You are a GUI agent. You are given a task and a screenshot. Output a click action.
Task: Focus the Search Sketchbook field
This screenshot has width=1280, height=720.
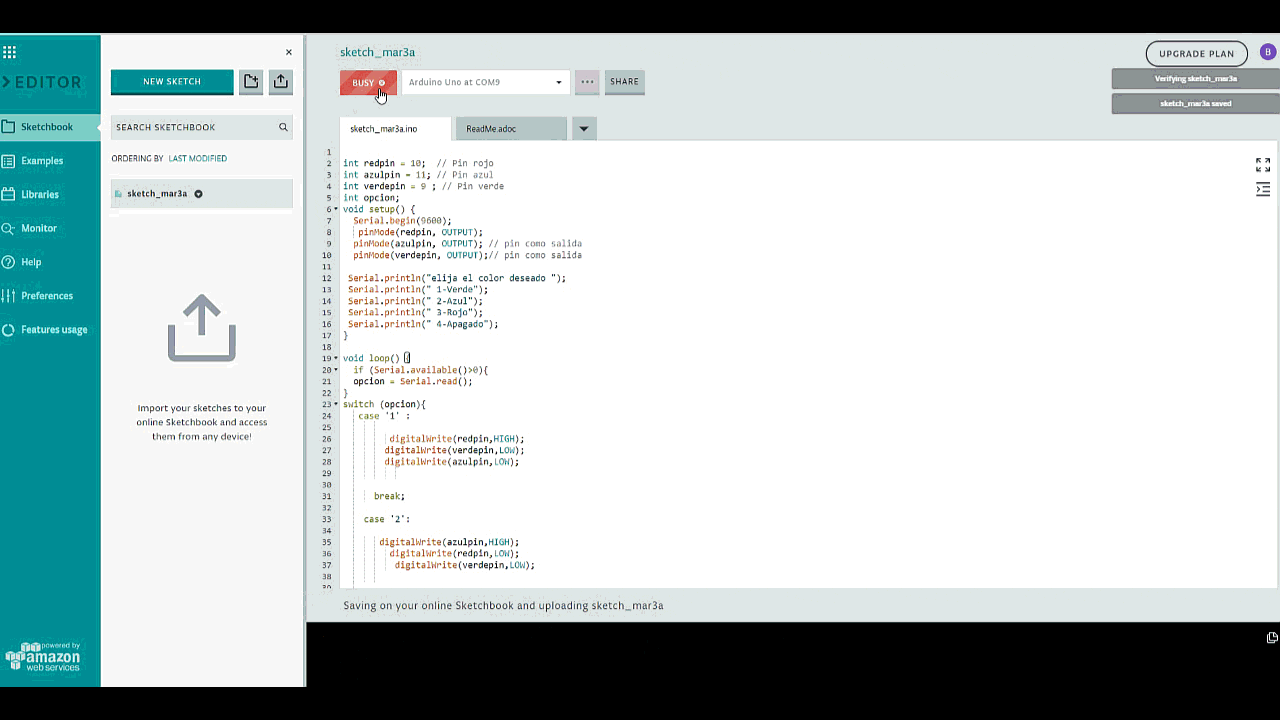(x=192, y=127)
